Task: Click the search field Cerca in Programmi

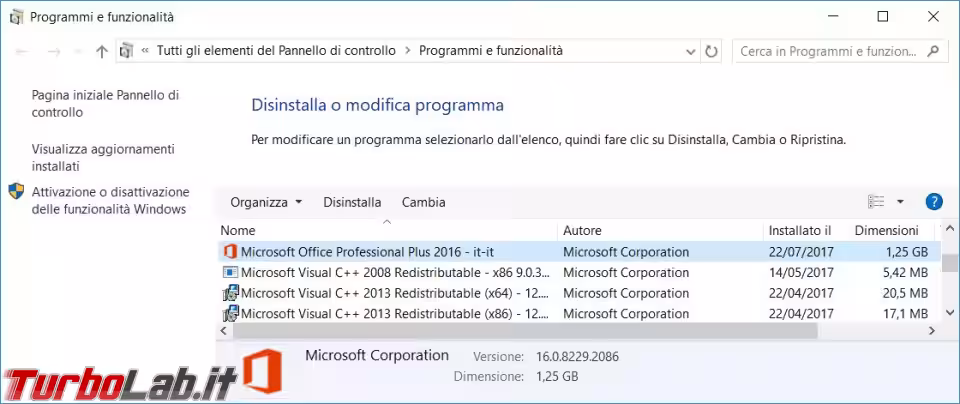Action: (828, 51)
